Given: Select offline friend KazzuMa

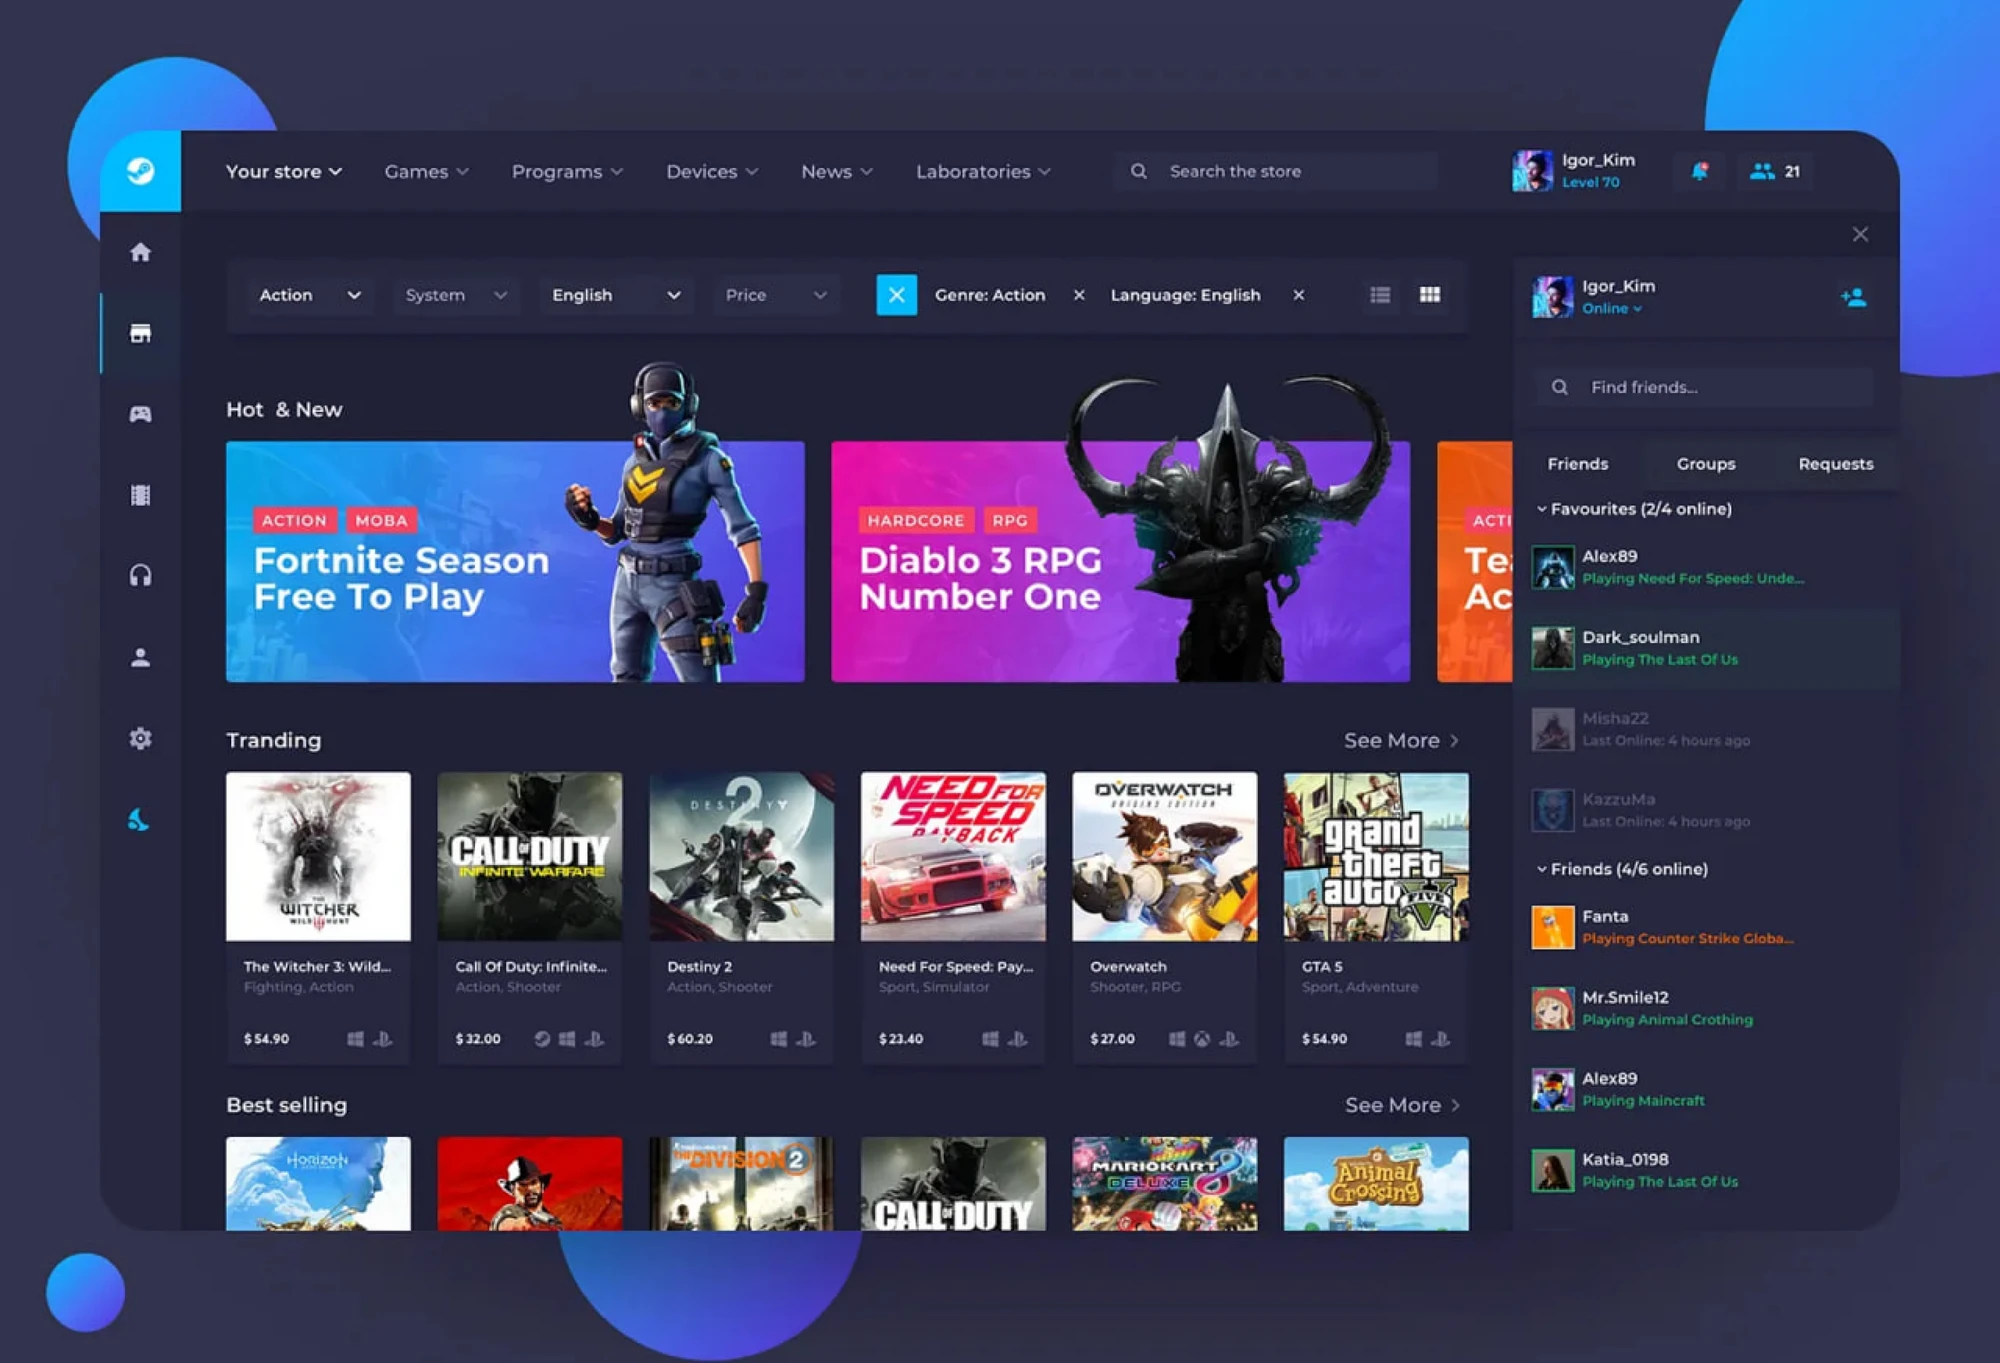Looking at the screenshot, I should pyautogui.click(x=1705, y=810).
